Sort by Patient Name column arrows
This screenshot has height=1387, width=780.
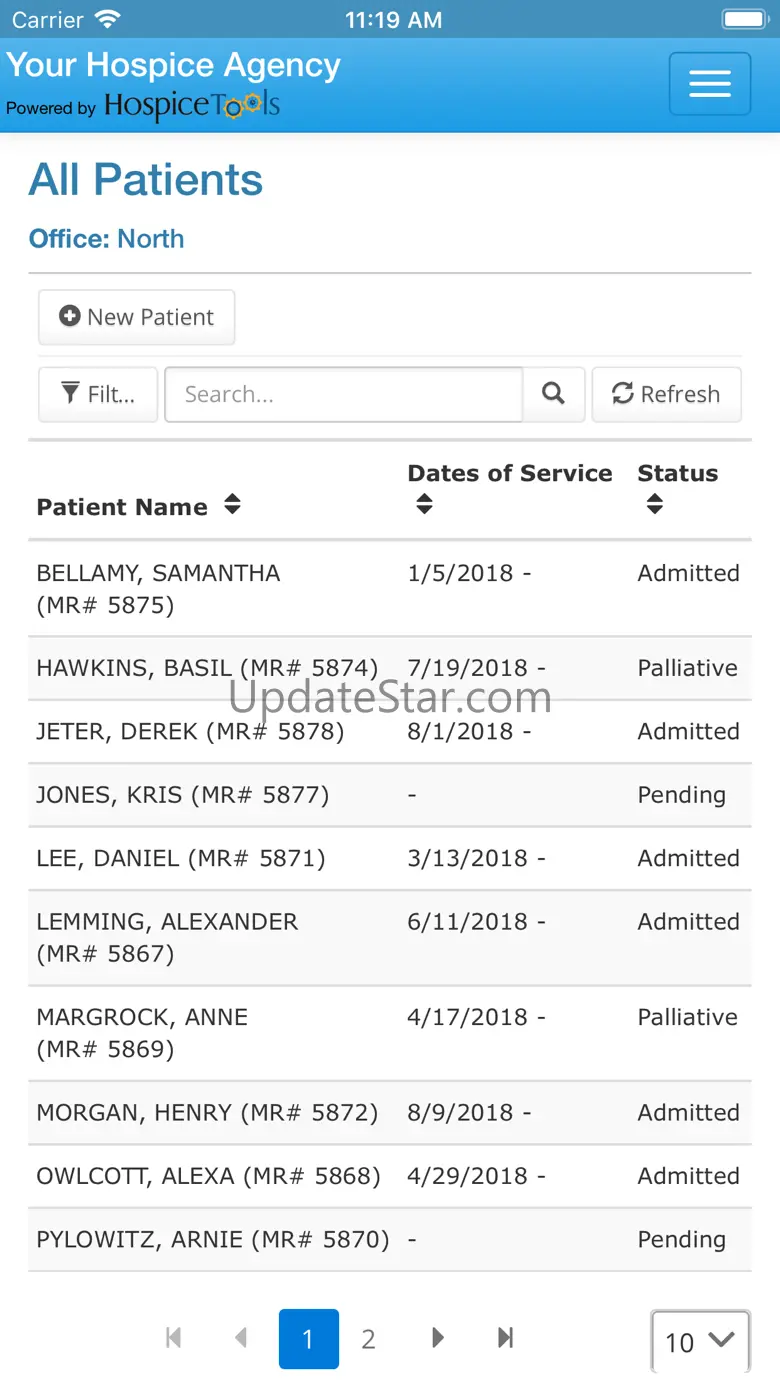coord(232,505)
